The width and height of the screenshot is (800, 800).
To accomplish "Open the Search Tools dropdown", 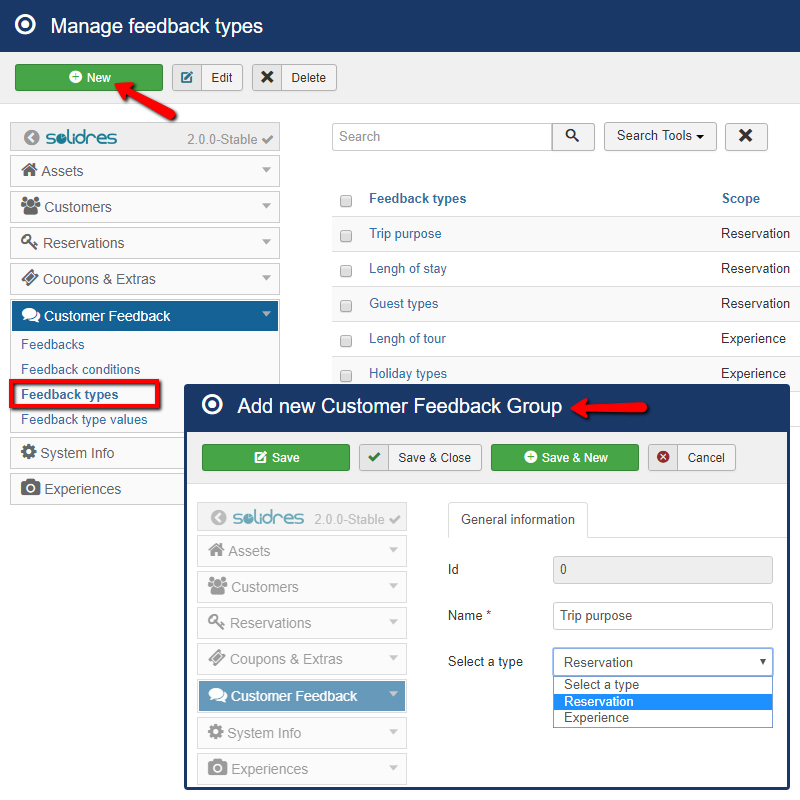I will [x=660, y=136].
